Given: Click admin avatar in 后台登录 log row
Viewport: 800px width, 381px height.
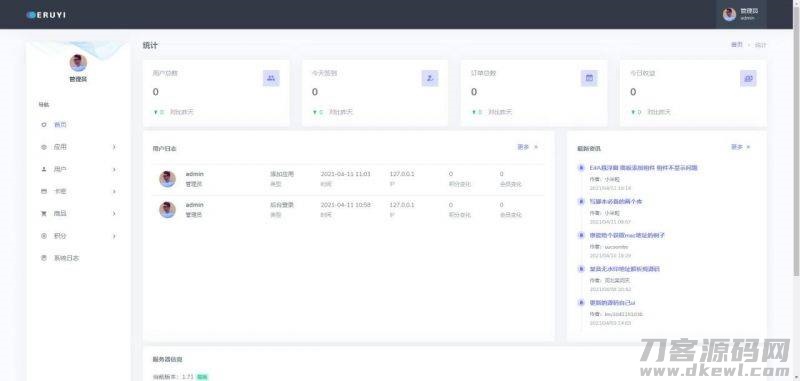Looking at the screenshot, I should click(167, 210).
